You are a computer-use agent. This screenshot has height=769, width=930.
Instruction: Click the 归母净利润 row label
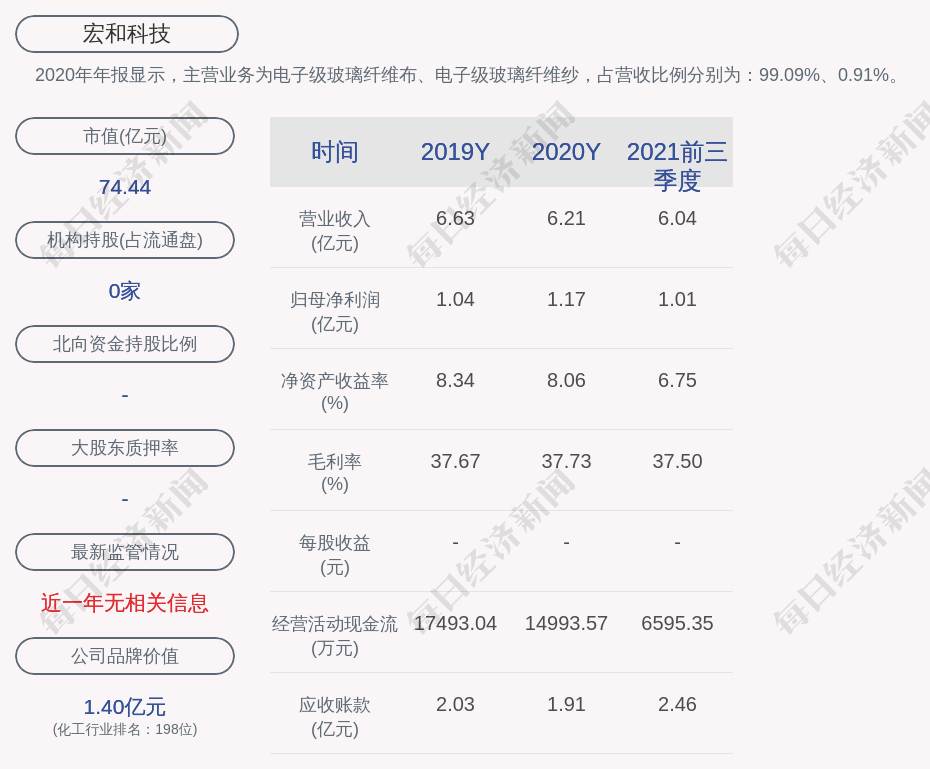(335, 311)
